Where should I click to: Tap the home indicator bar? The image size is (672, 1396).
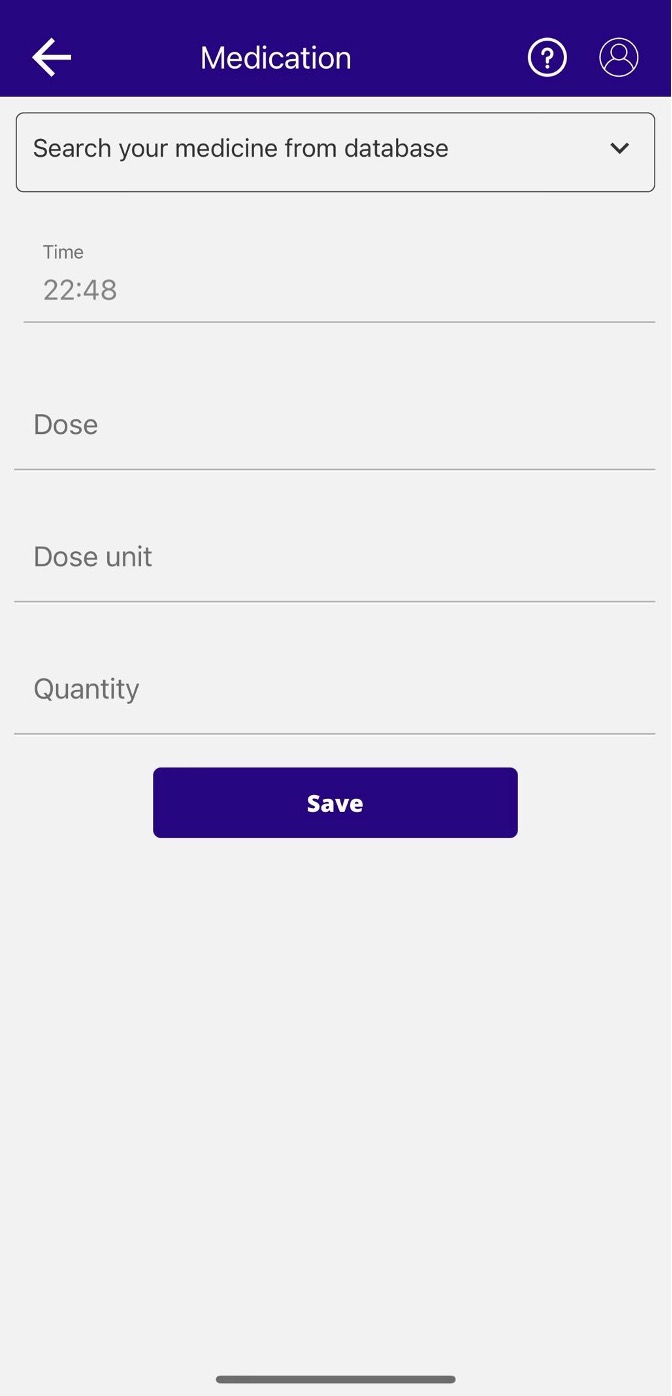click(x=336, y=1380)
